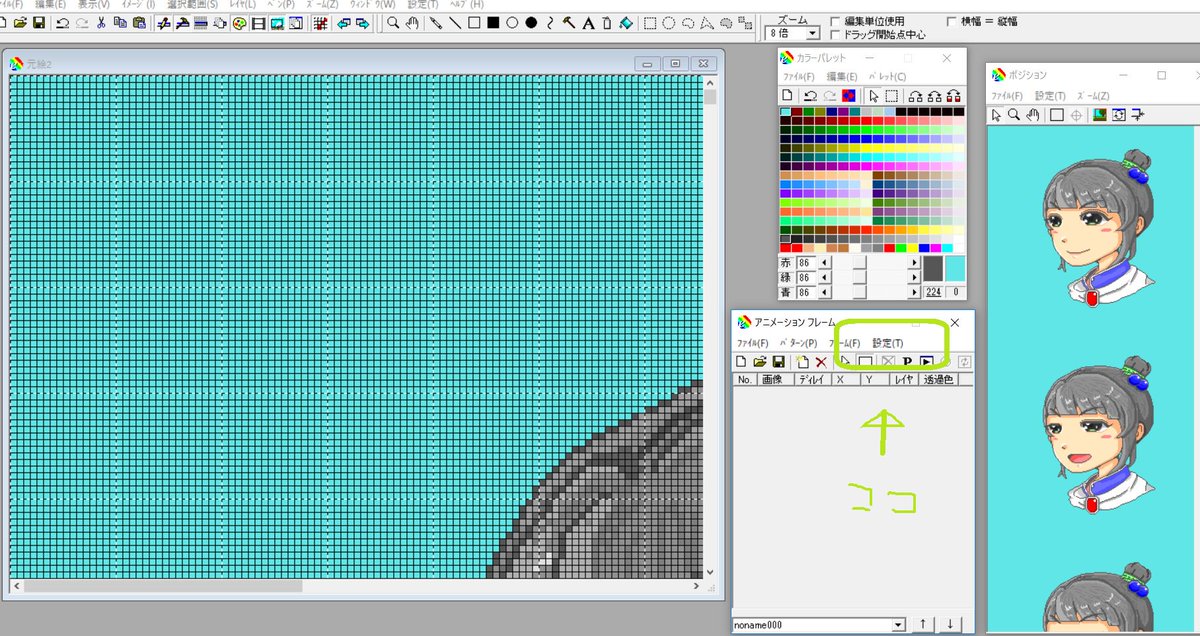Enable 編集単位使用 checkbox

(x=835, y=20)
